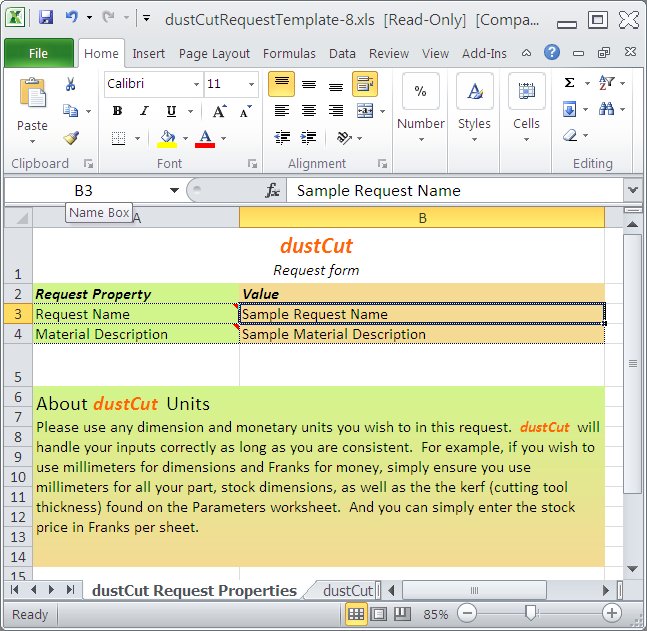Click the AutoSum sigma icon

569,83
